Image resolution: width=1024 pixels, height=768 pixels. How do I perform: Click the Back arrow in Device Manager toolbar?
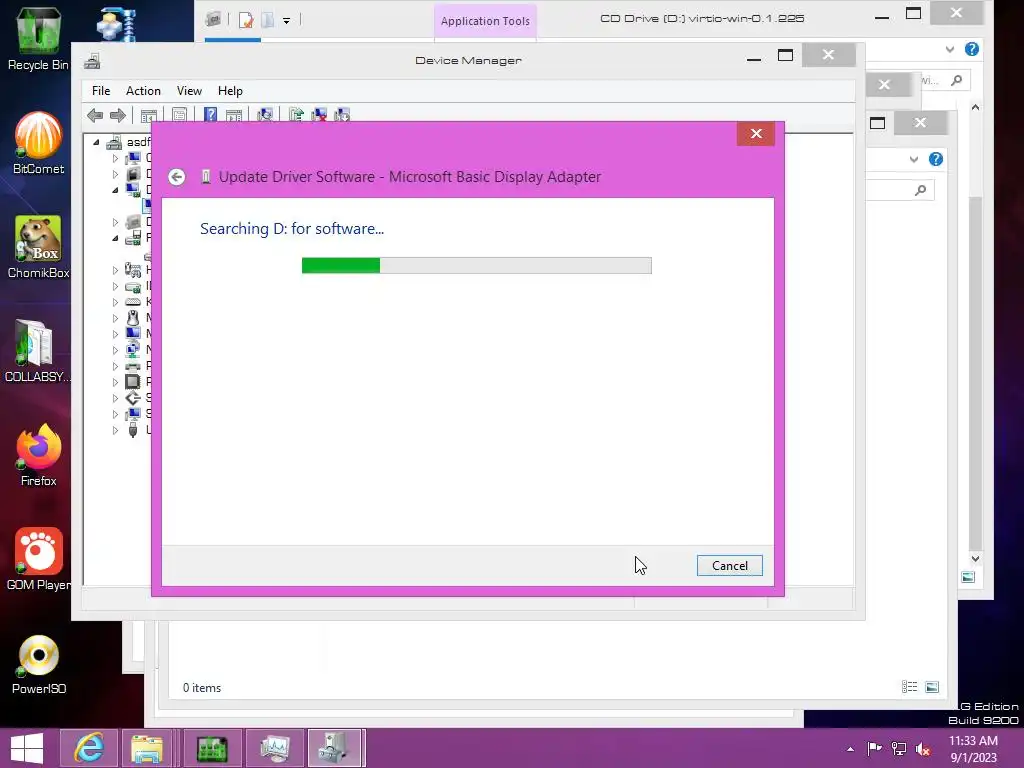[95, 116]
